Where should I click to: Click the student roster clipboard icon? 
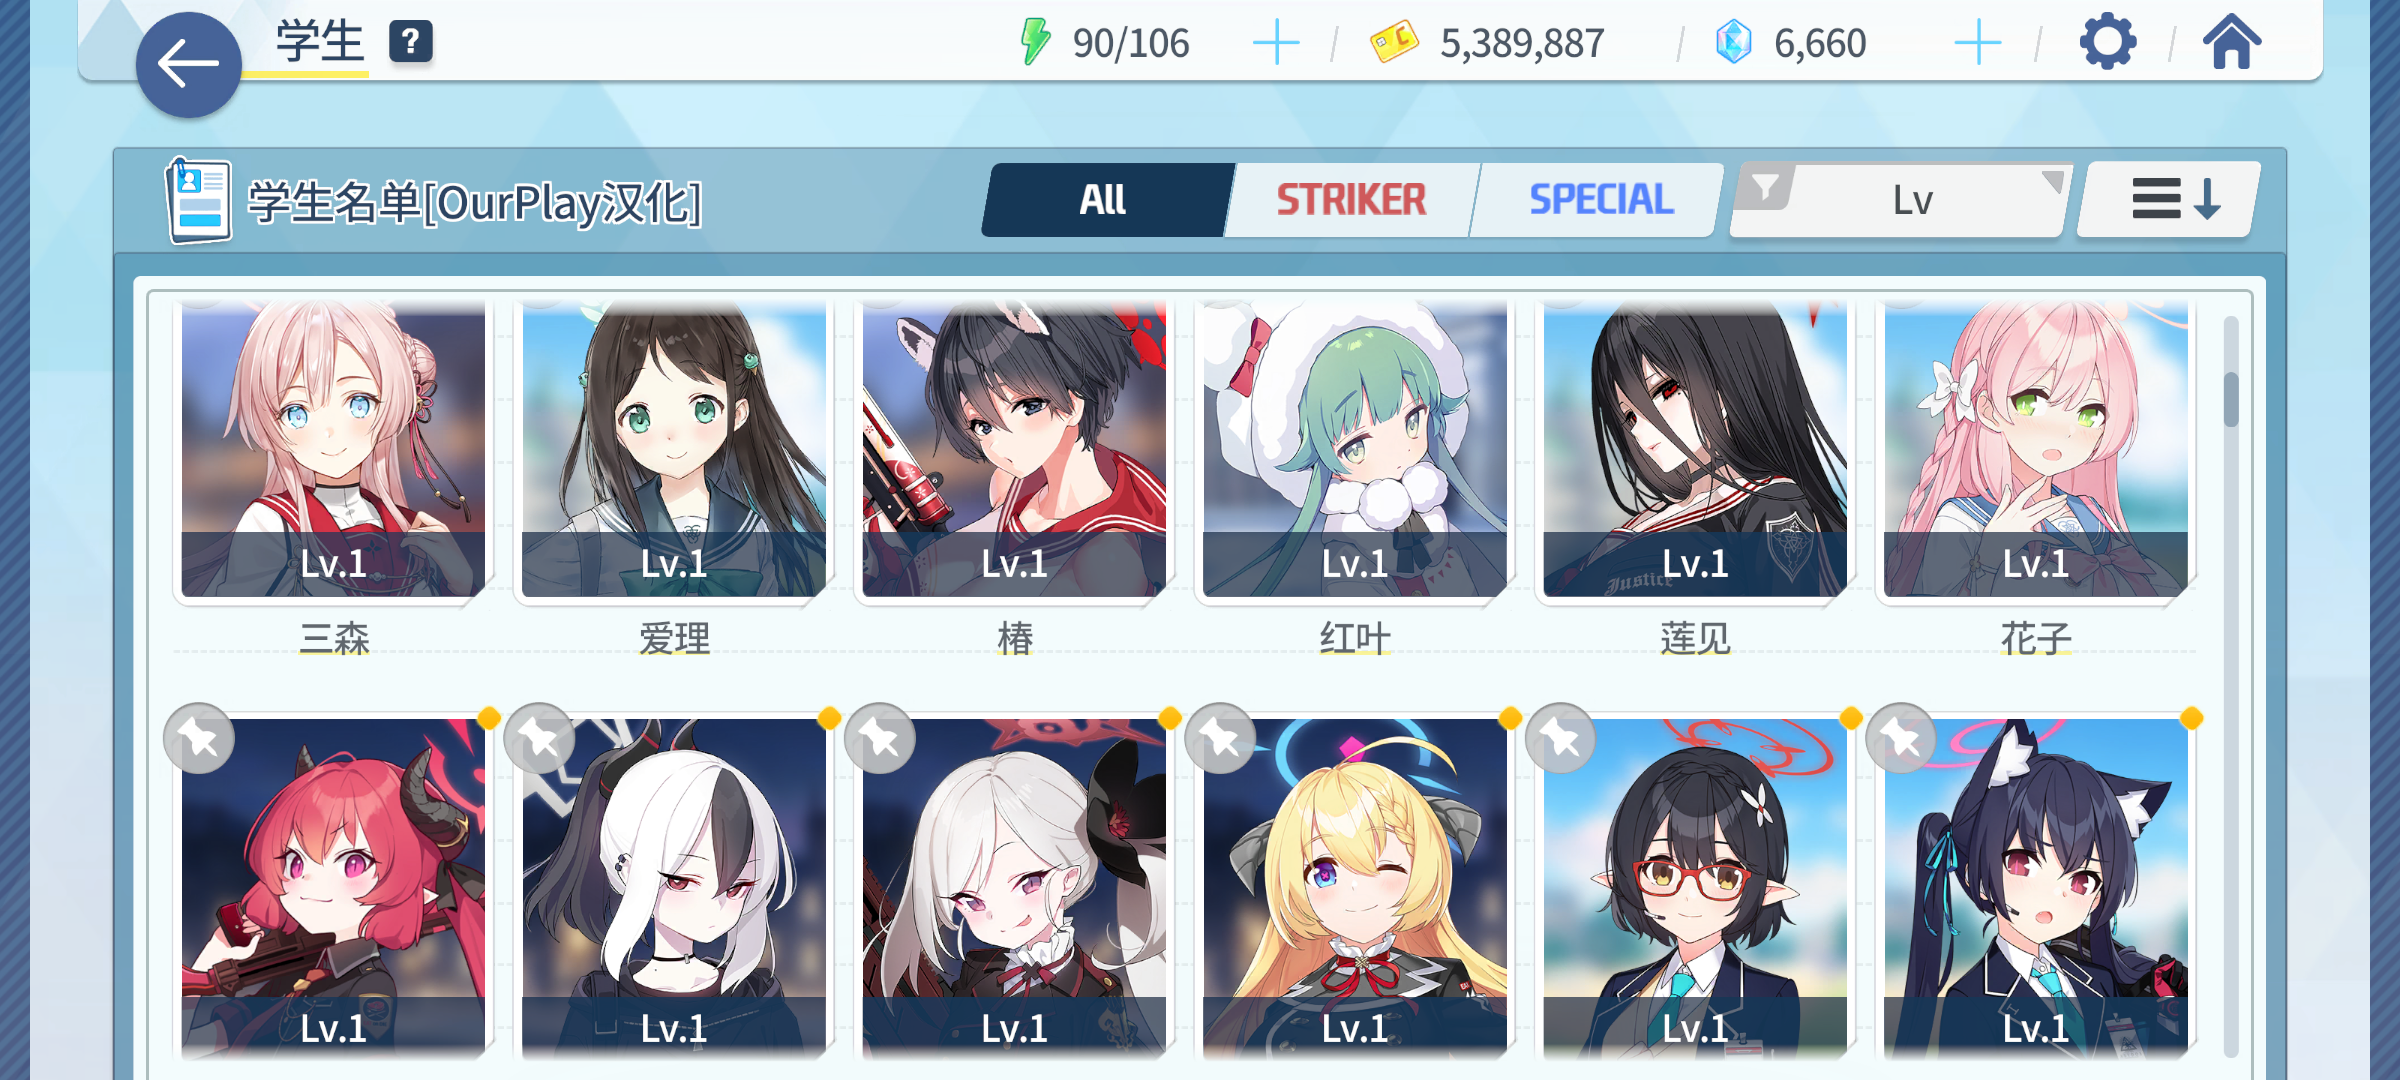click(198, 201)
